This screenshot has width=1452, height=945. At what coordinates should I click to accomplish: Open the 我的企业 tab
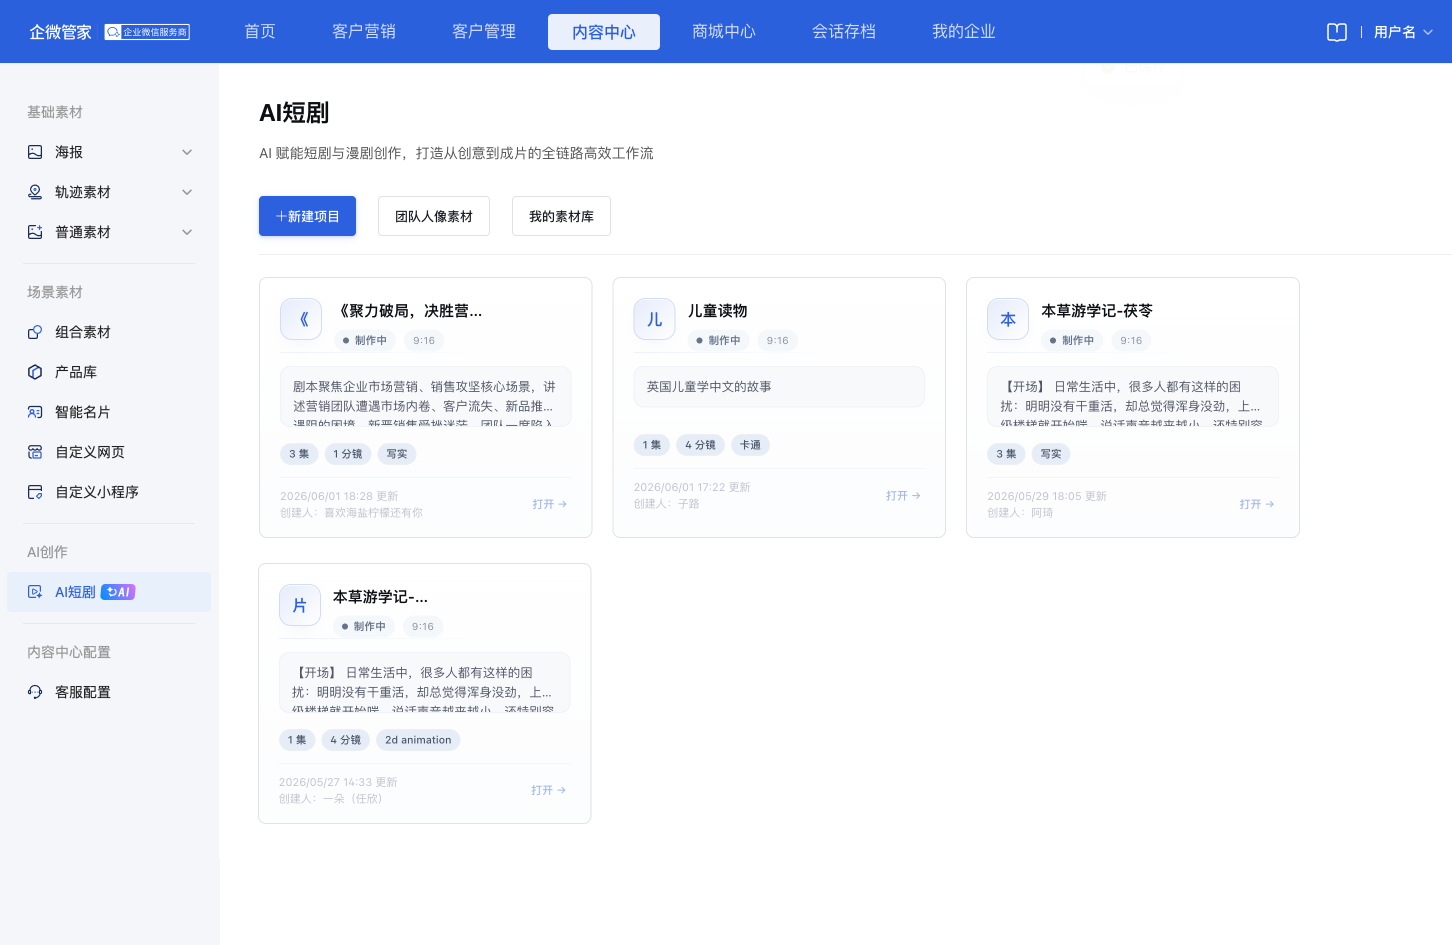(964, 32)
